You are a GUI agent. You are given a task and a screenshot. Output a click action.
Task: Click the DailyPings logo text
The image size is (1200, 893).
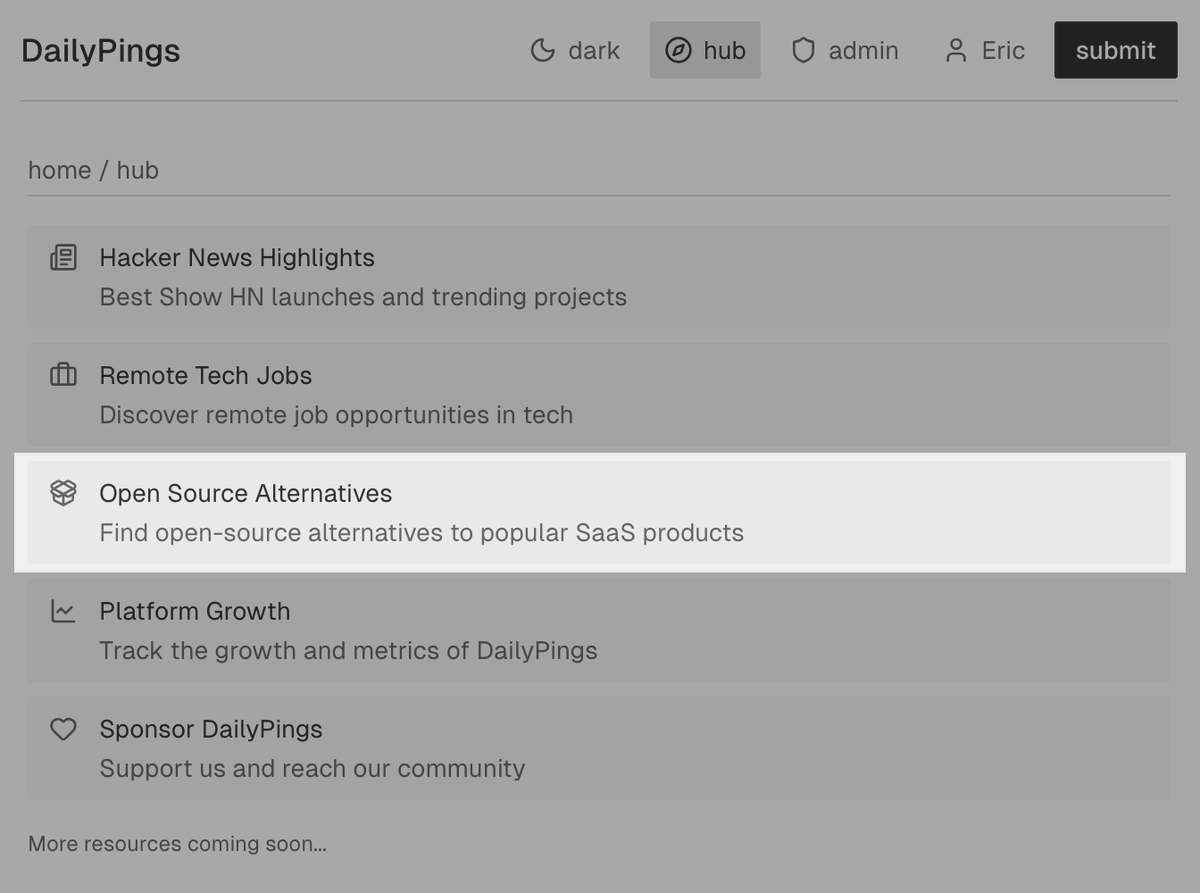point(101,50)
